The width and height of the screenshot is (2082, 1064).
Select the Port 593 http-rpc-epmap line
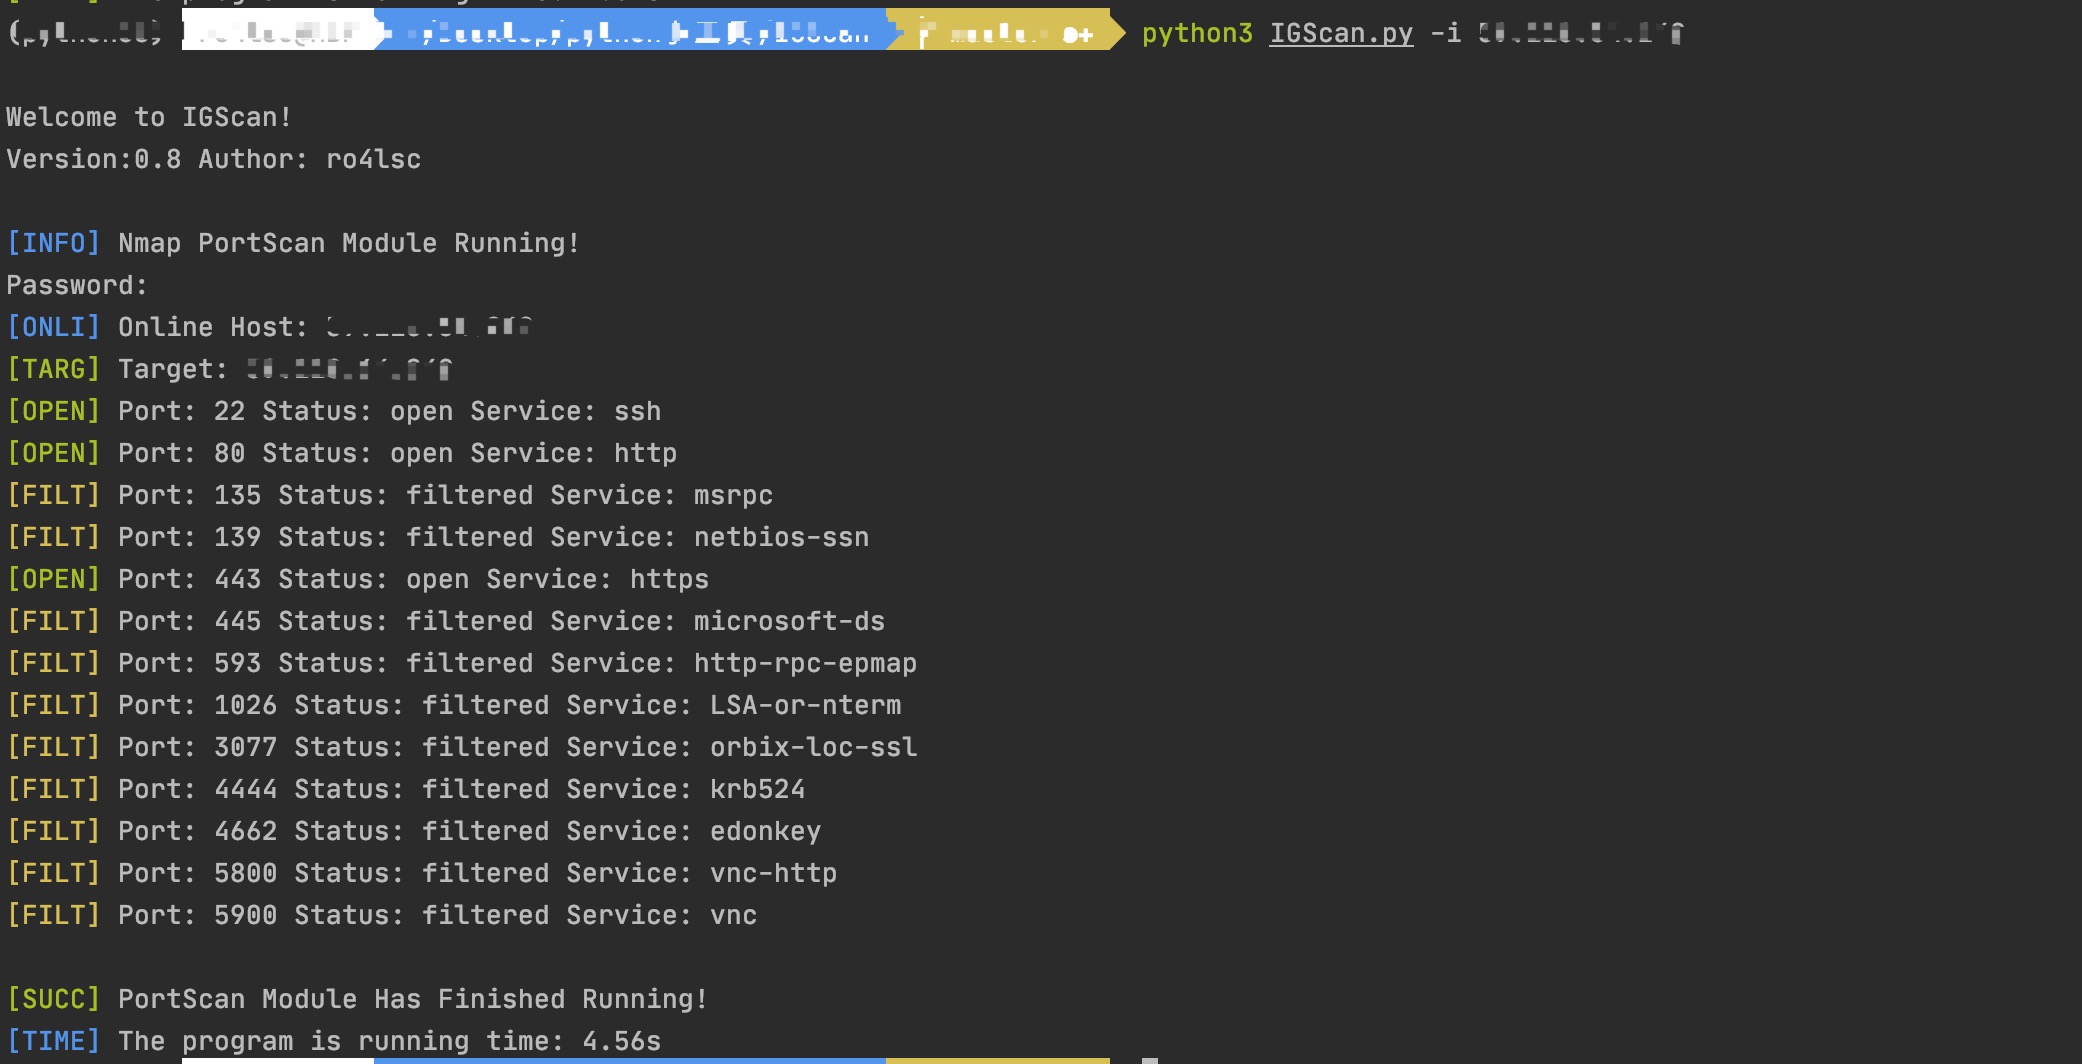tap(462, 663)
